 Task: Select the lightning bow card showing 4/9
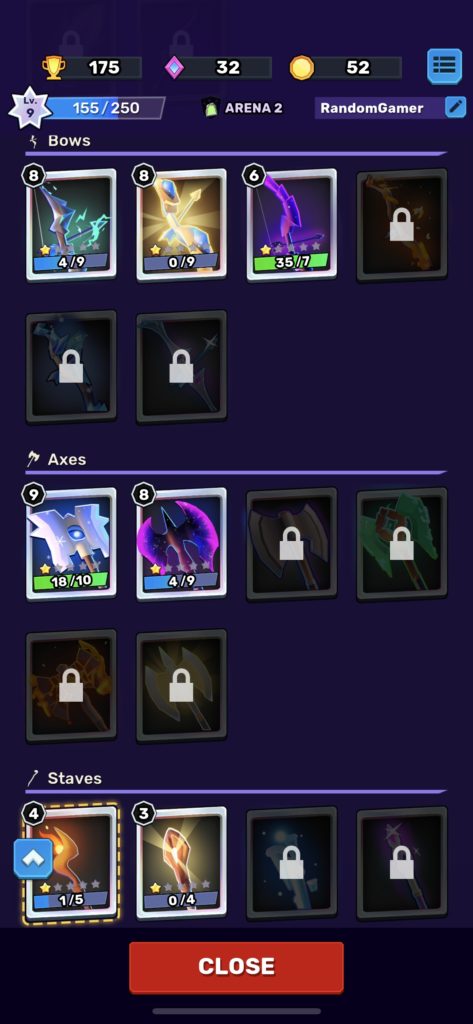pos(71,225)
